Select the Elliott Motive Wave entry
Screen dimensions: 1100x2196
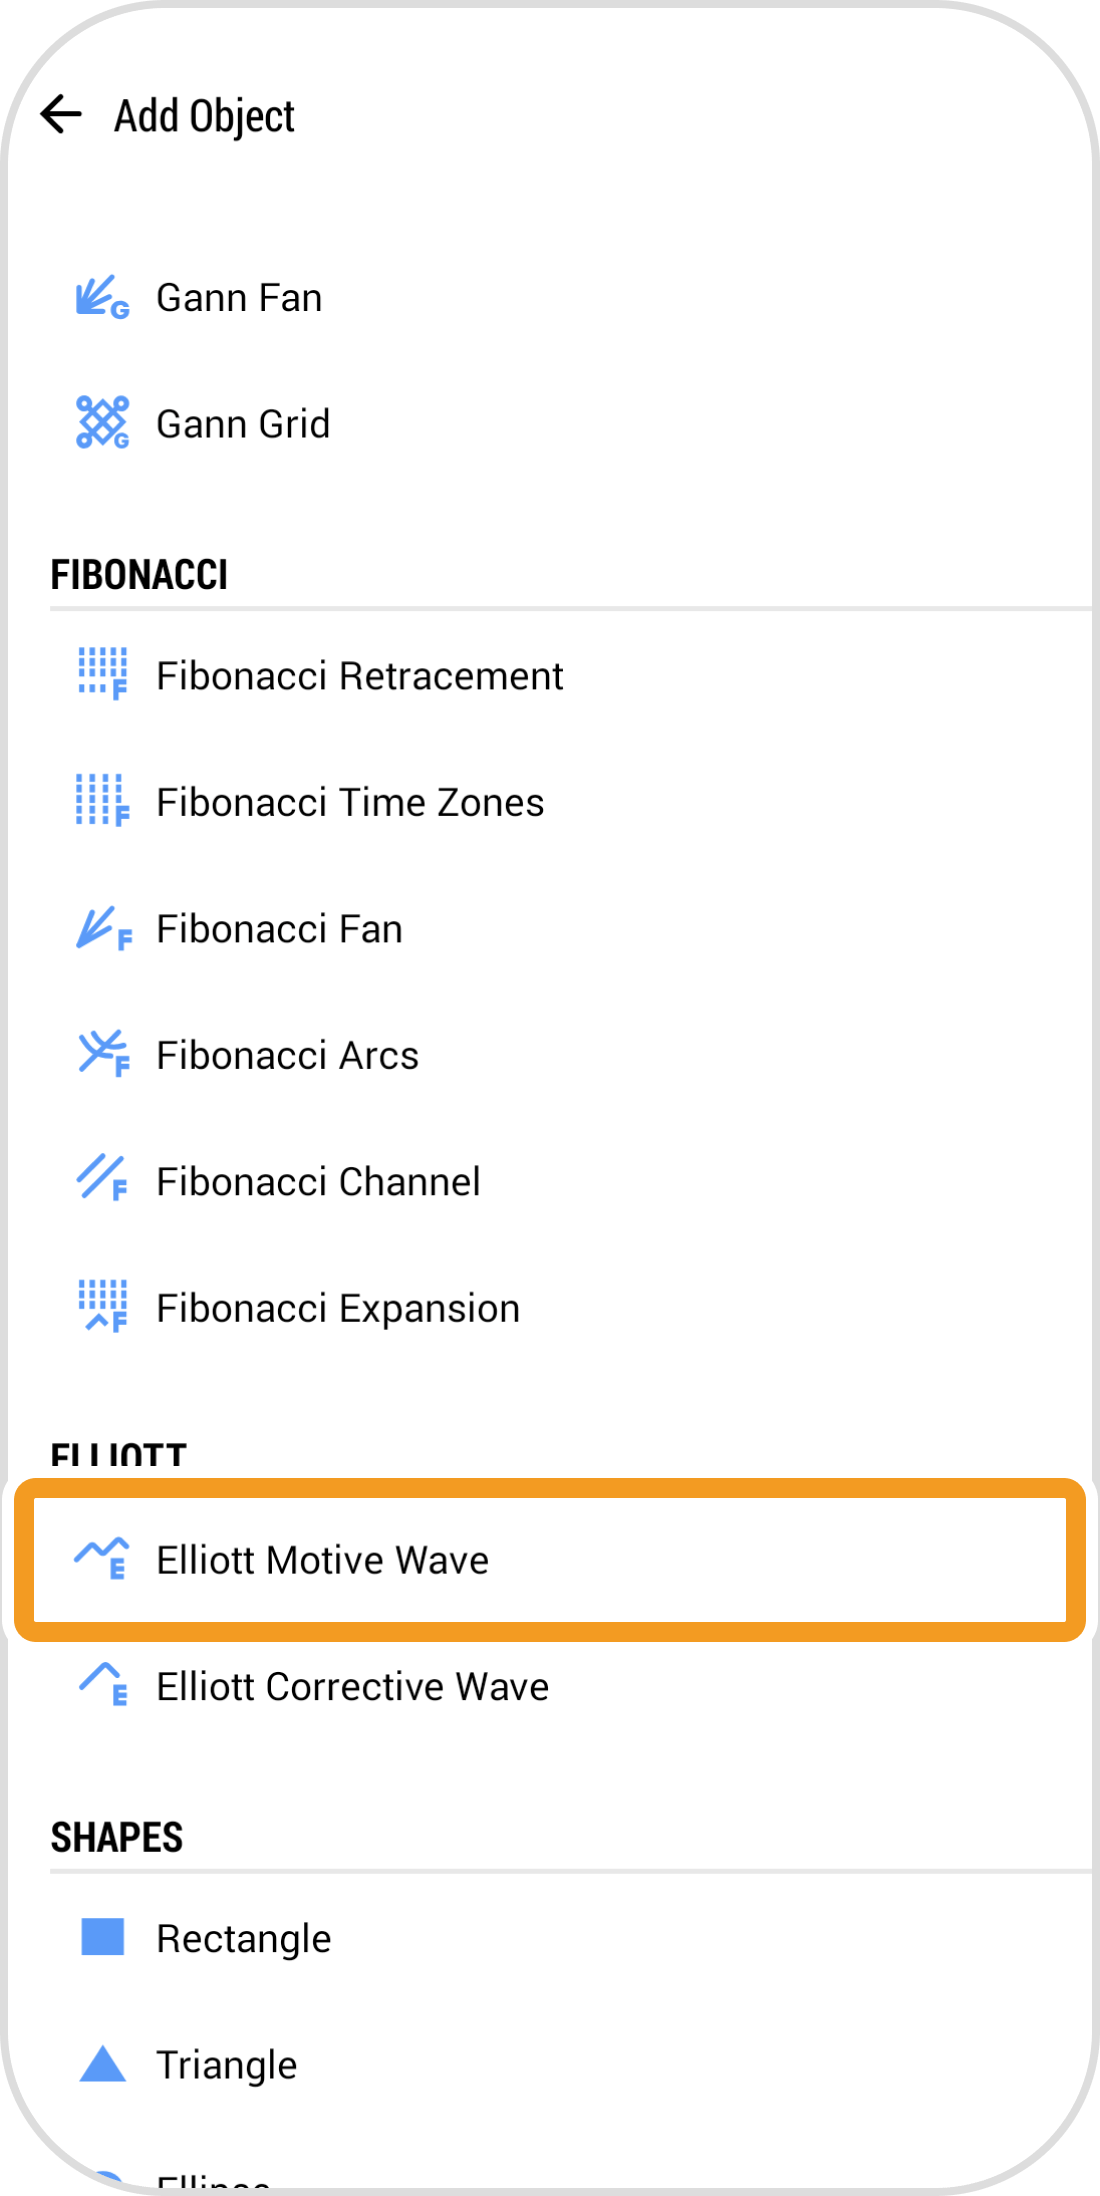322,1560
